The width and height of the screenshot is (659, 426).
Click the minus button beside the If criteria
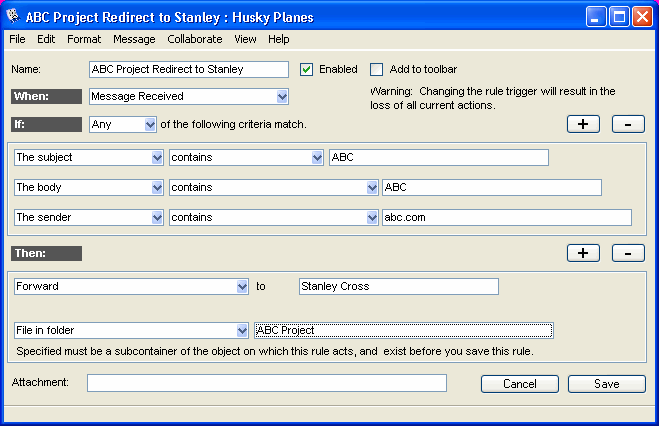click(627, 124)
